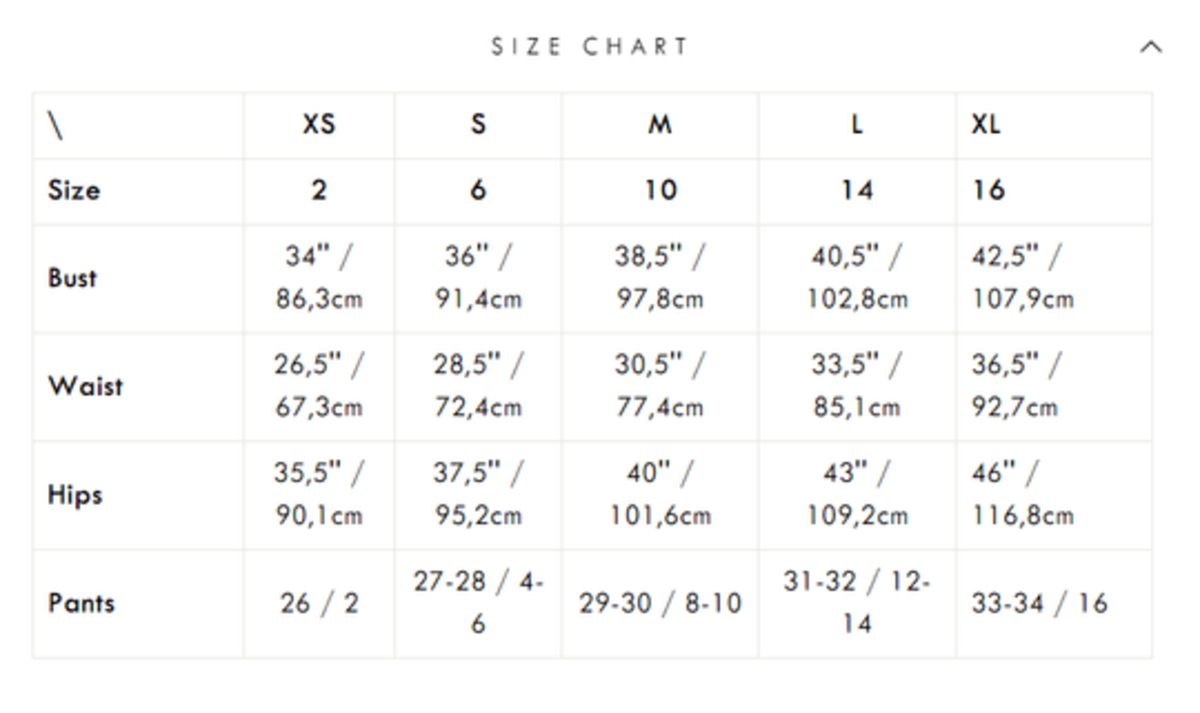Click the Bust row label
The width and height of the screenshot is (1200, 713).
click(x=73, y=278)
